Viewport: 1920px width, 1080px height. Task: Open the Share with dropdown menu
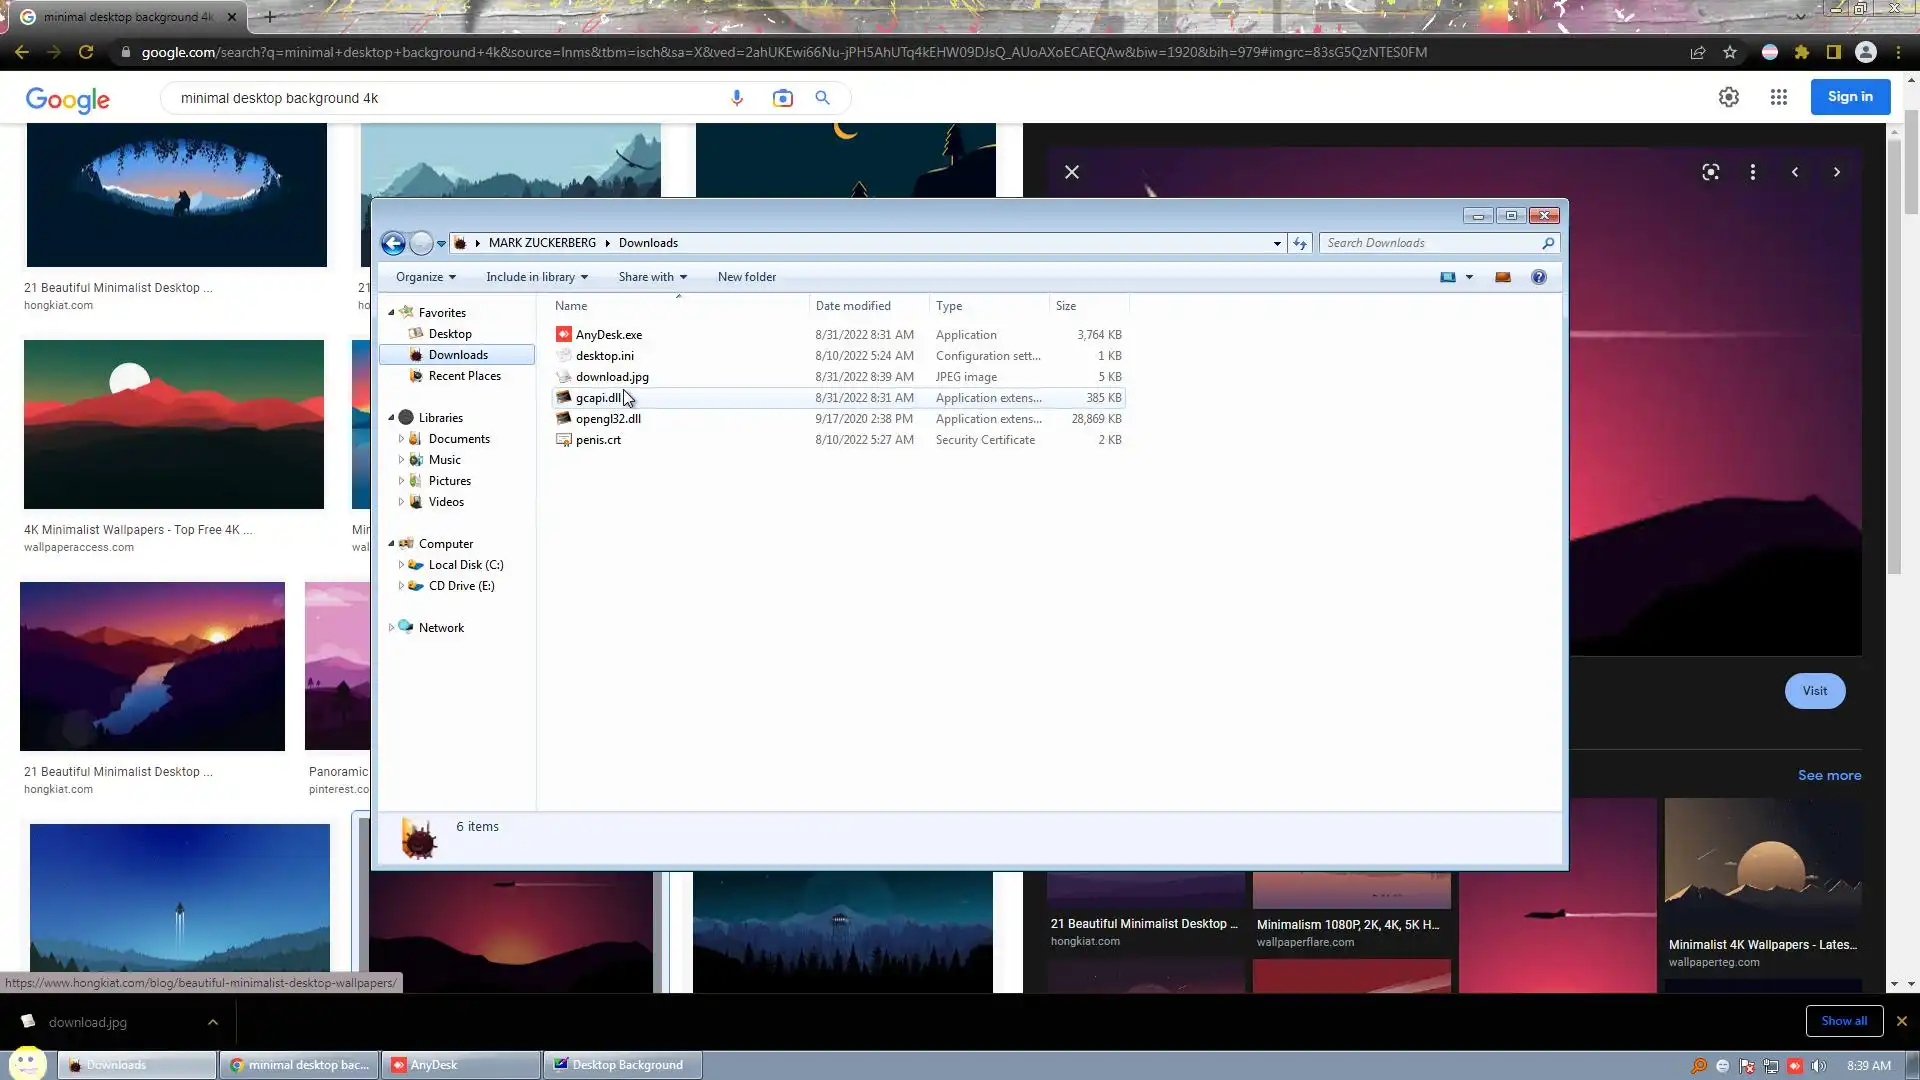(x=652, y=277)
